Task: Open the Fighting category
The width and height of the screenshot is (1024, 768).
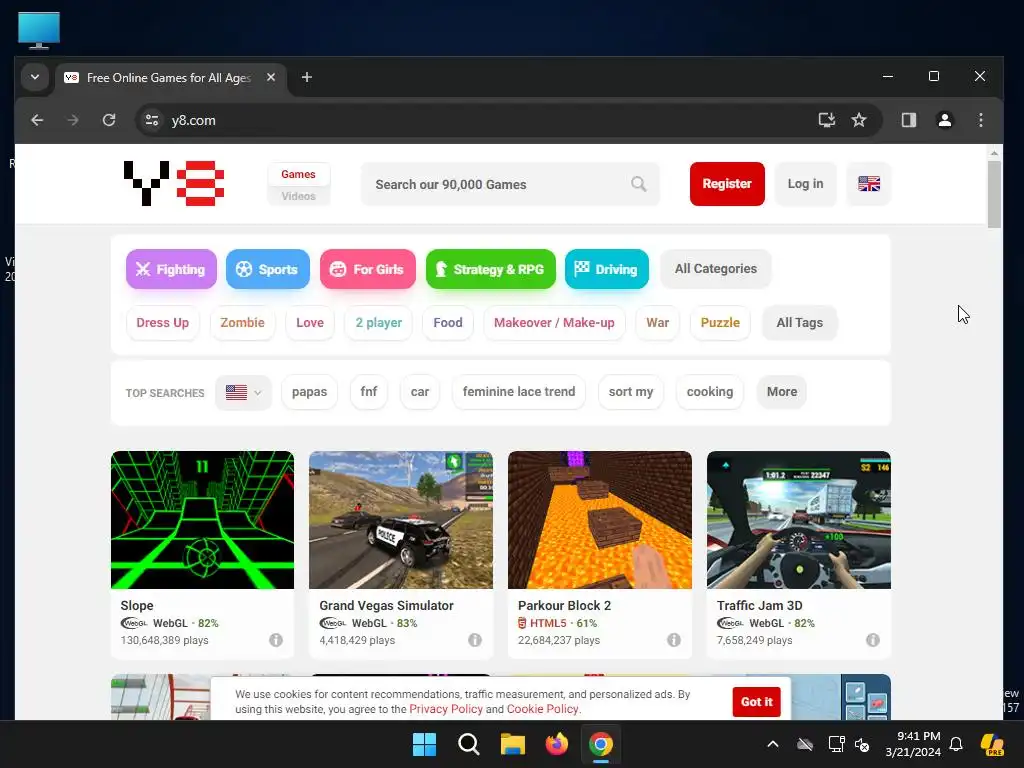Action: click(x=171, y=269)
